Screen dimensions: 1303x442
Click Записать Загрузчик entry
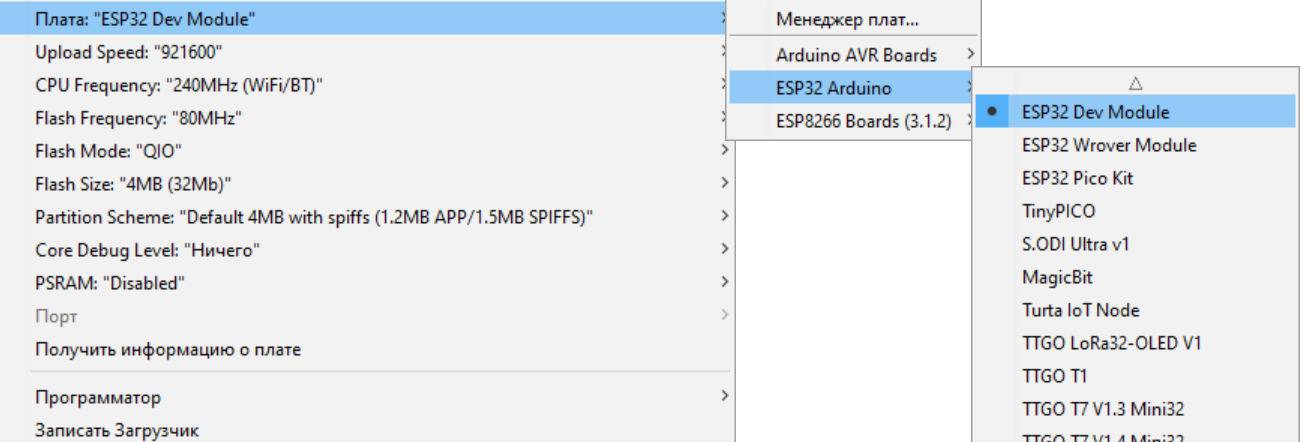(x=365, y=431)
